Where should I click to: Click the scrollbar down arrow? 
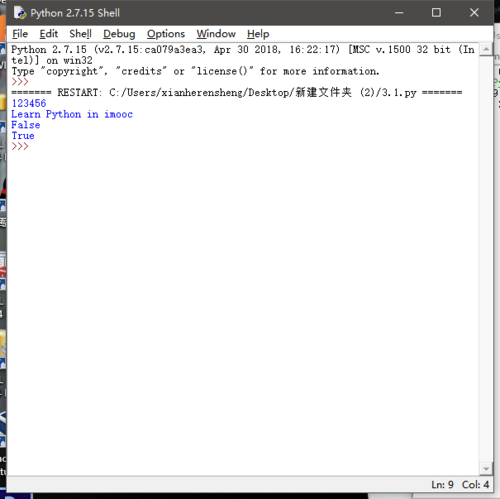[486, 469]
